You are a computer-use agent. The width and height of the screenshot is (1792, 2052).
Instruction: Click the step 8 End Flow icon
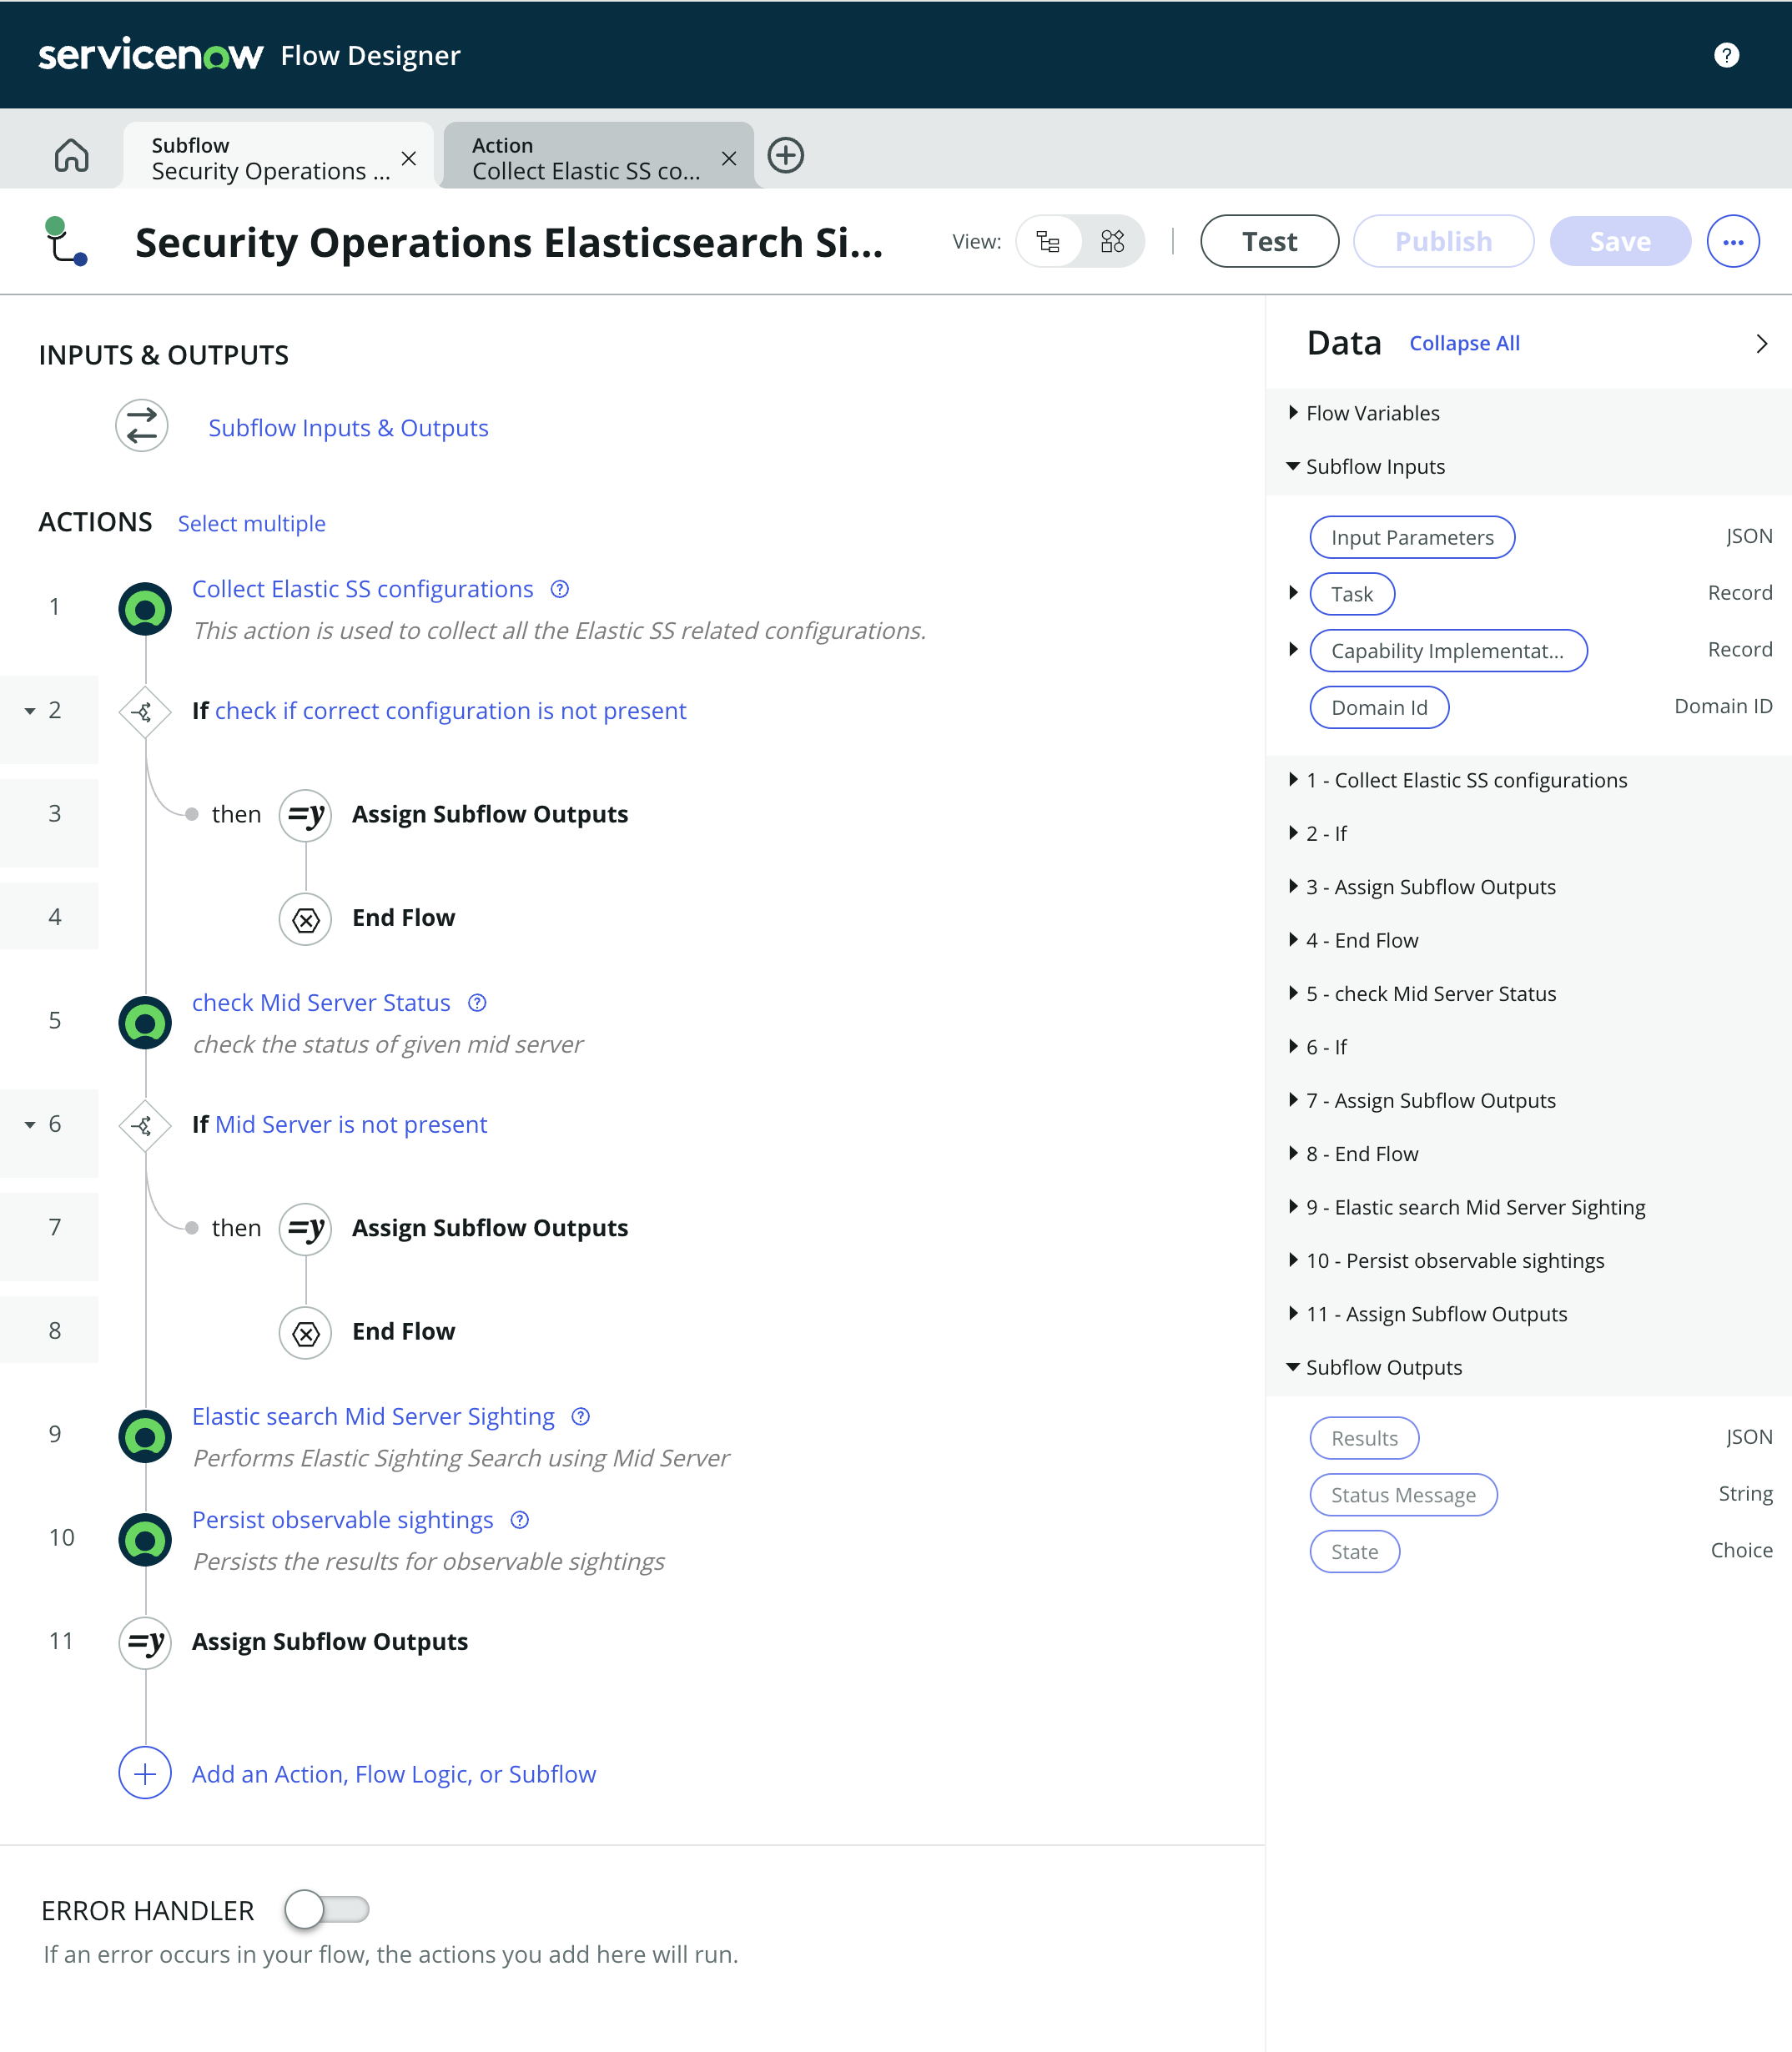pyautogui.click(x=305, y=1332)
